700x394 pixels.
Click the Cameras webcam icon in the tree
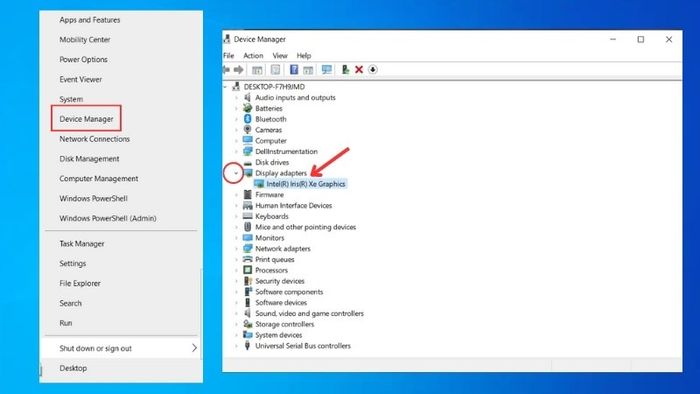pyautogui.click(x=248, y=129)
